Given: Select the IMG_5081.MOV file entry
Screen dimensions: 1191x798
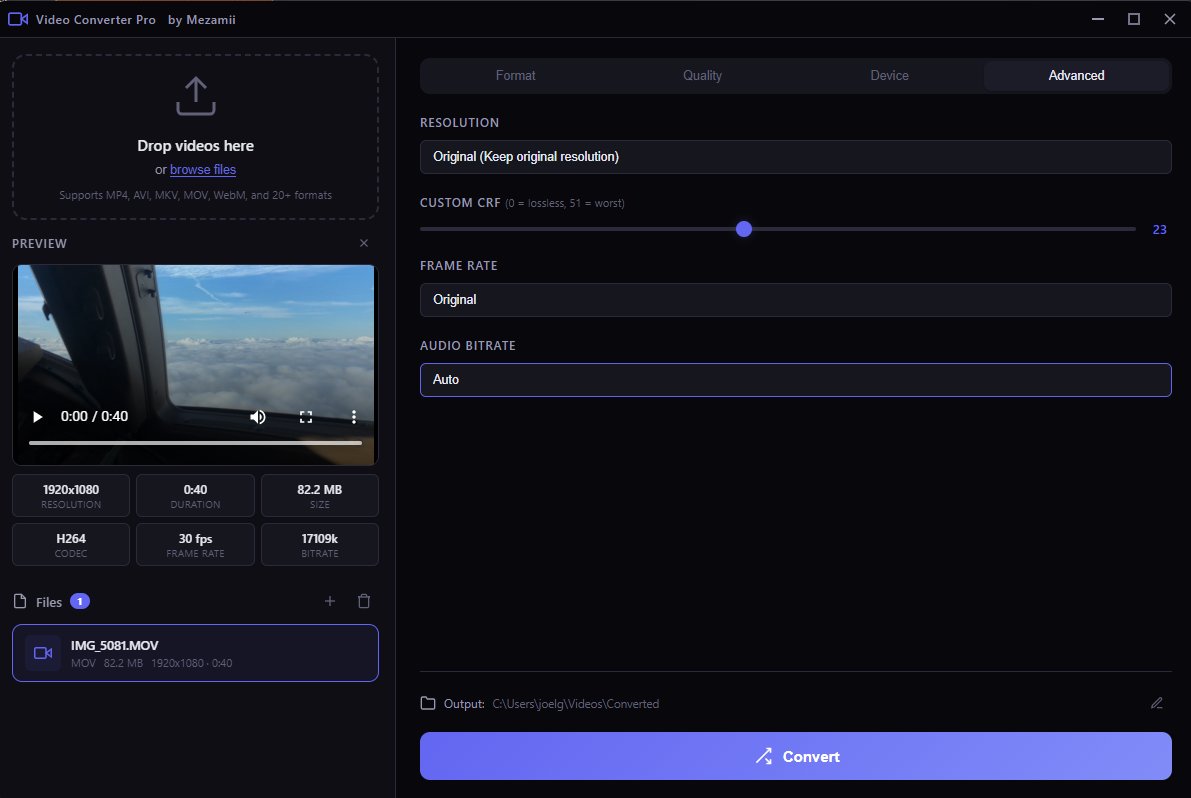Looking at the screenshot, I should (x=195, y=653).
